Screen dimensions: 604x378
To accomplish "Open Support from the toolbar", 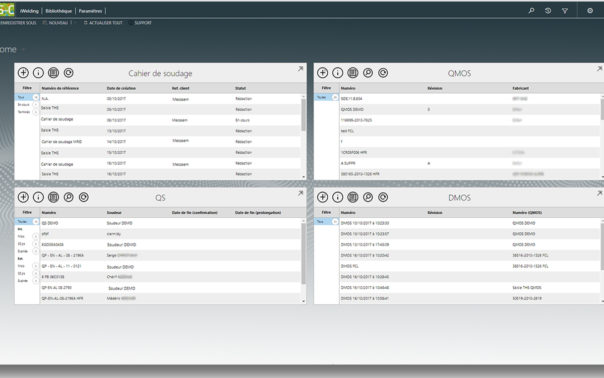I will coord(142,23).
